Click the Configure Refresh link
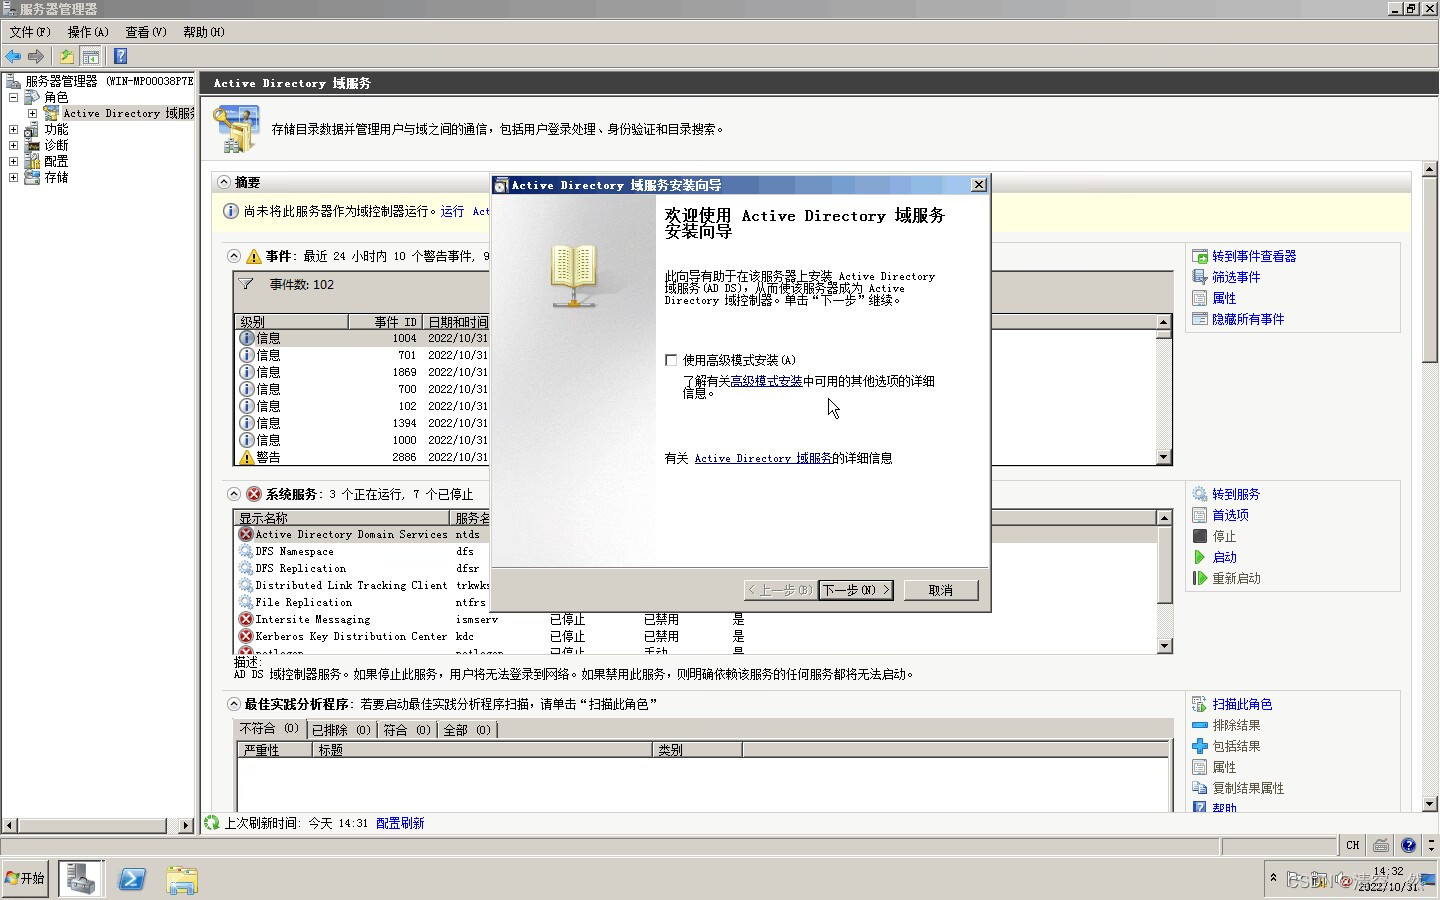Image resolution: width=1440 pixels, height=900 pixels. 400,823
